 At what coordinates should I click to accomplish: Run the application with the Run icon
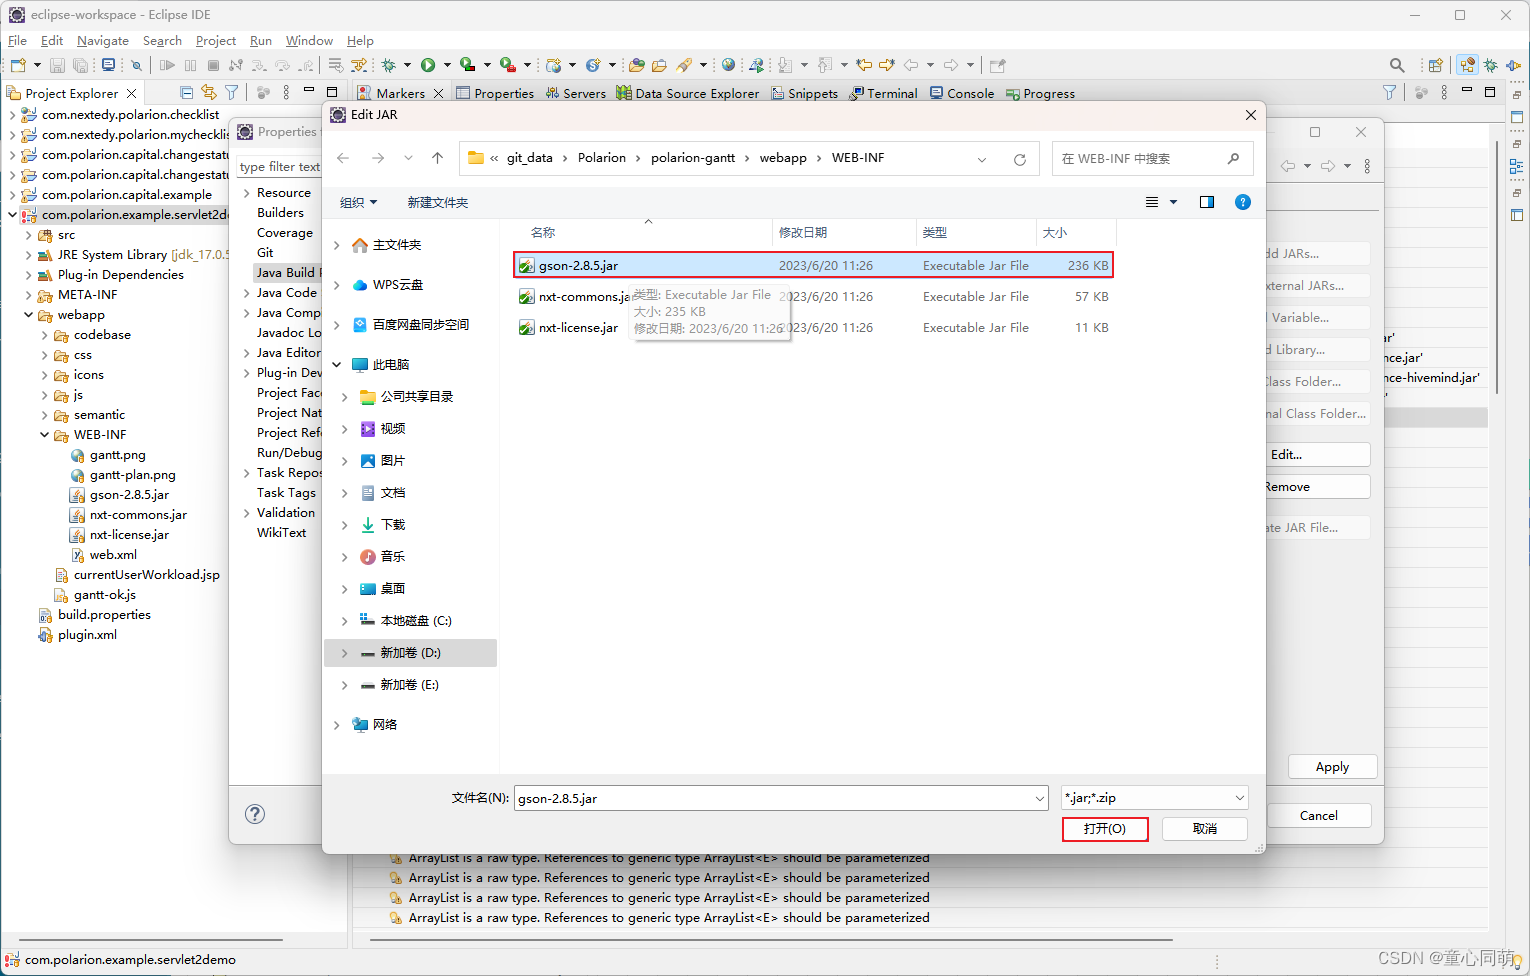[x=428, y=64]
